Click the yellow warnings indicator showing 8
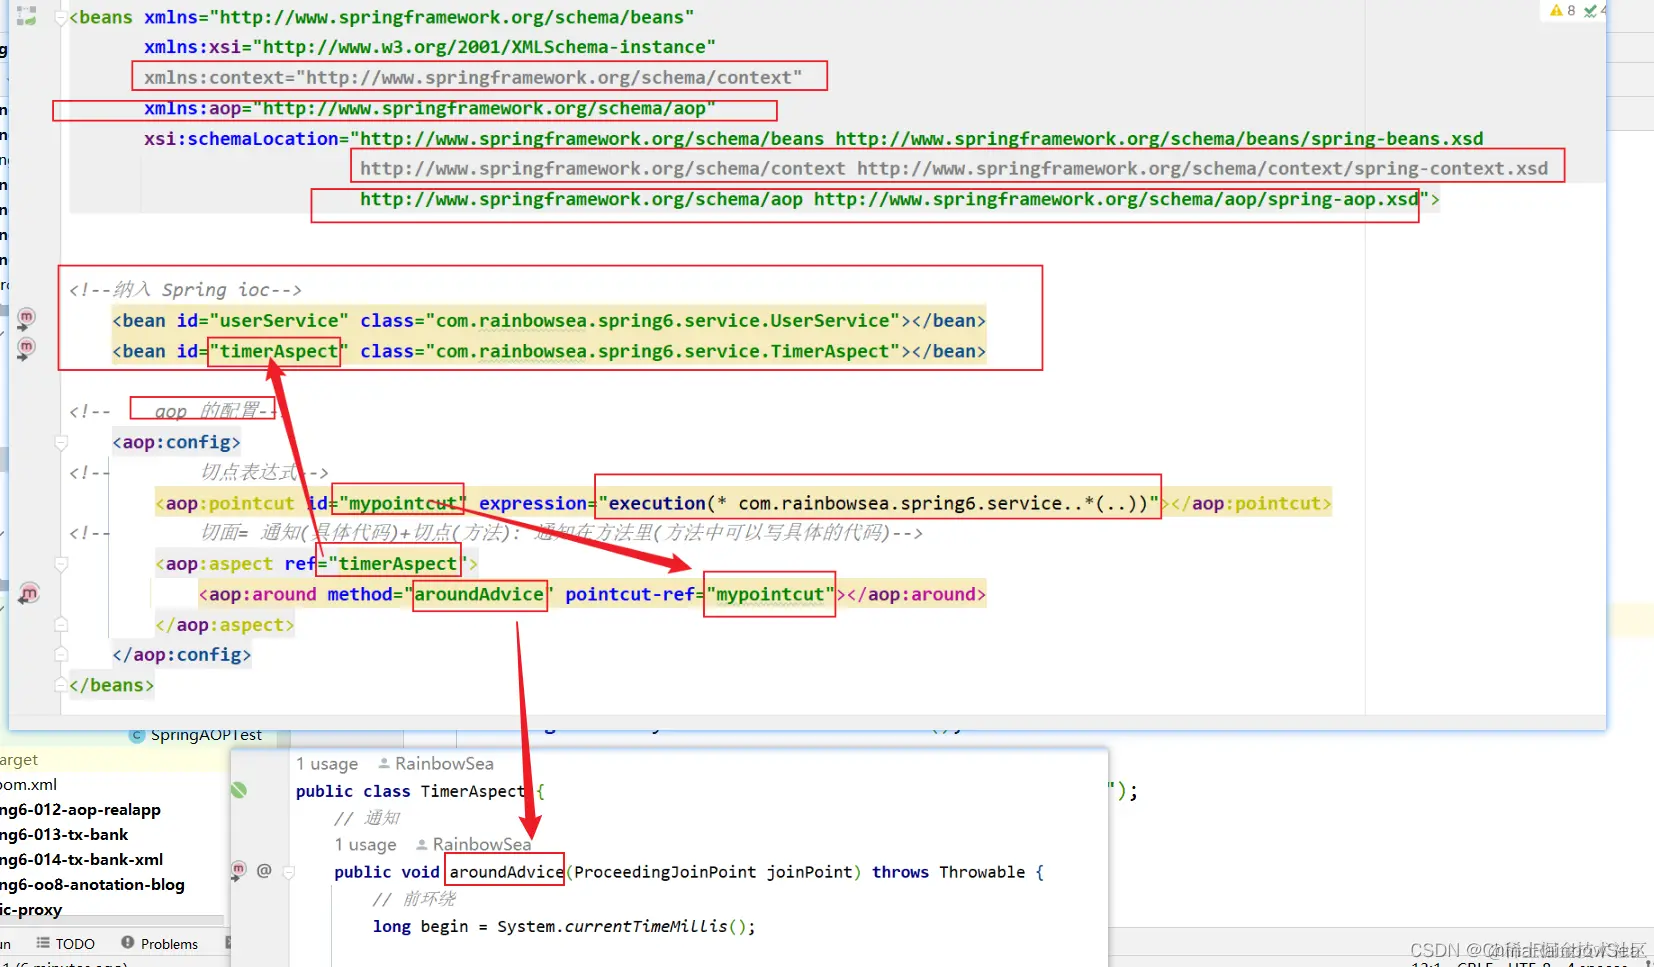The width and height of the screenshot is (1654, 967). 1562,10
